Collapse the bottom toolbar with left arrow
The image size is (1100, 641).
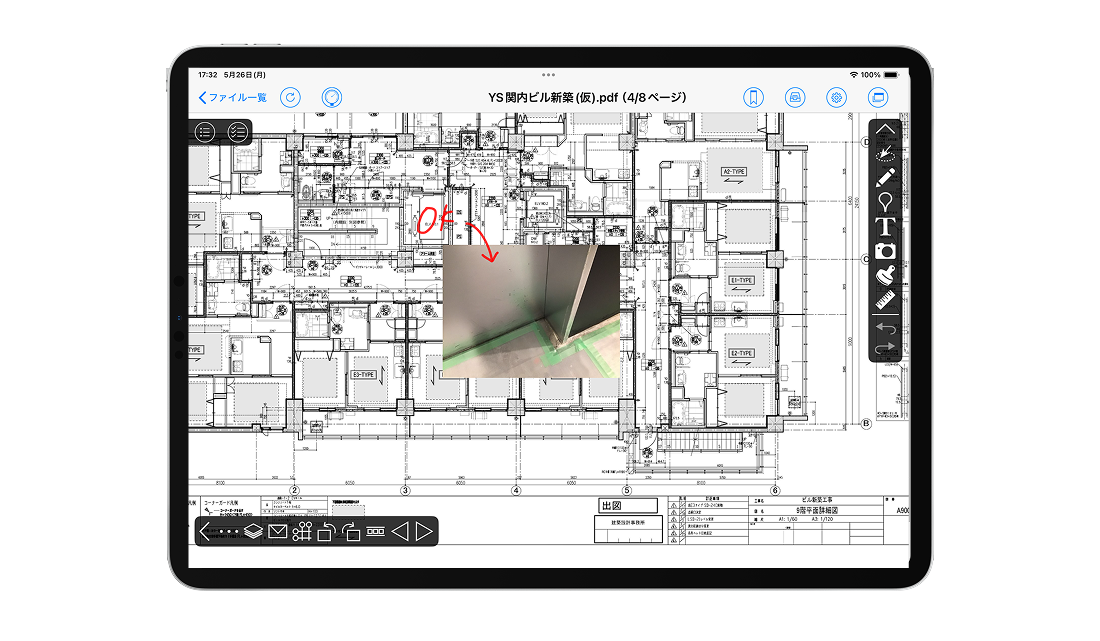205,532
